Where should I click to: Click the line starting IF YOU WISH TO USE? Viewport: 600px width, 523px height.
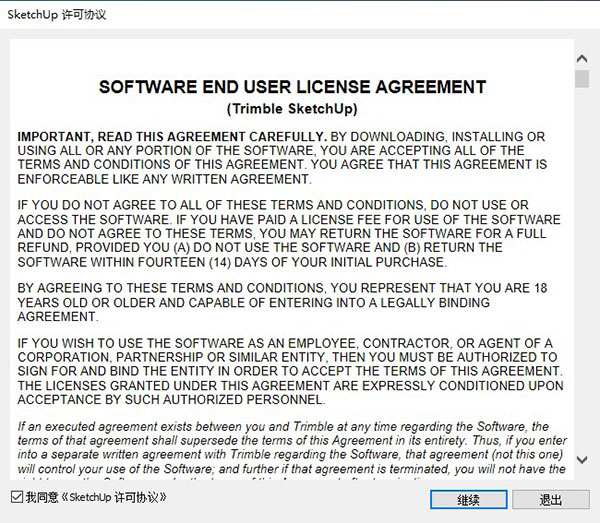pos(285,344)
